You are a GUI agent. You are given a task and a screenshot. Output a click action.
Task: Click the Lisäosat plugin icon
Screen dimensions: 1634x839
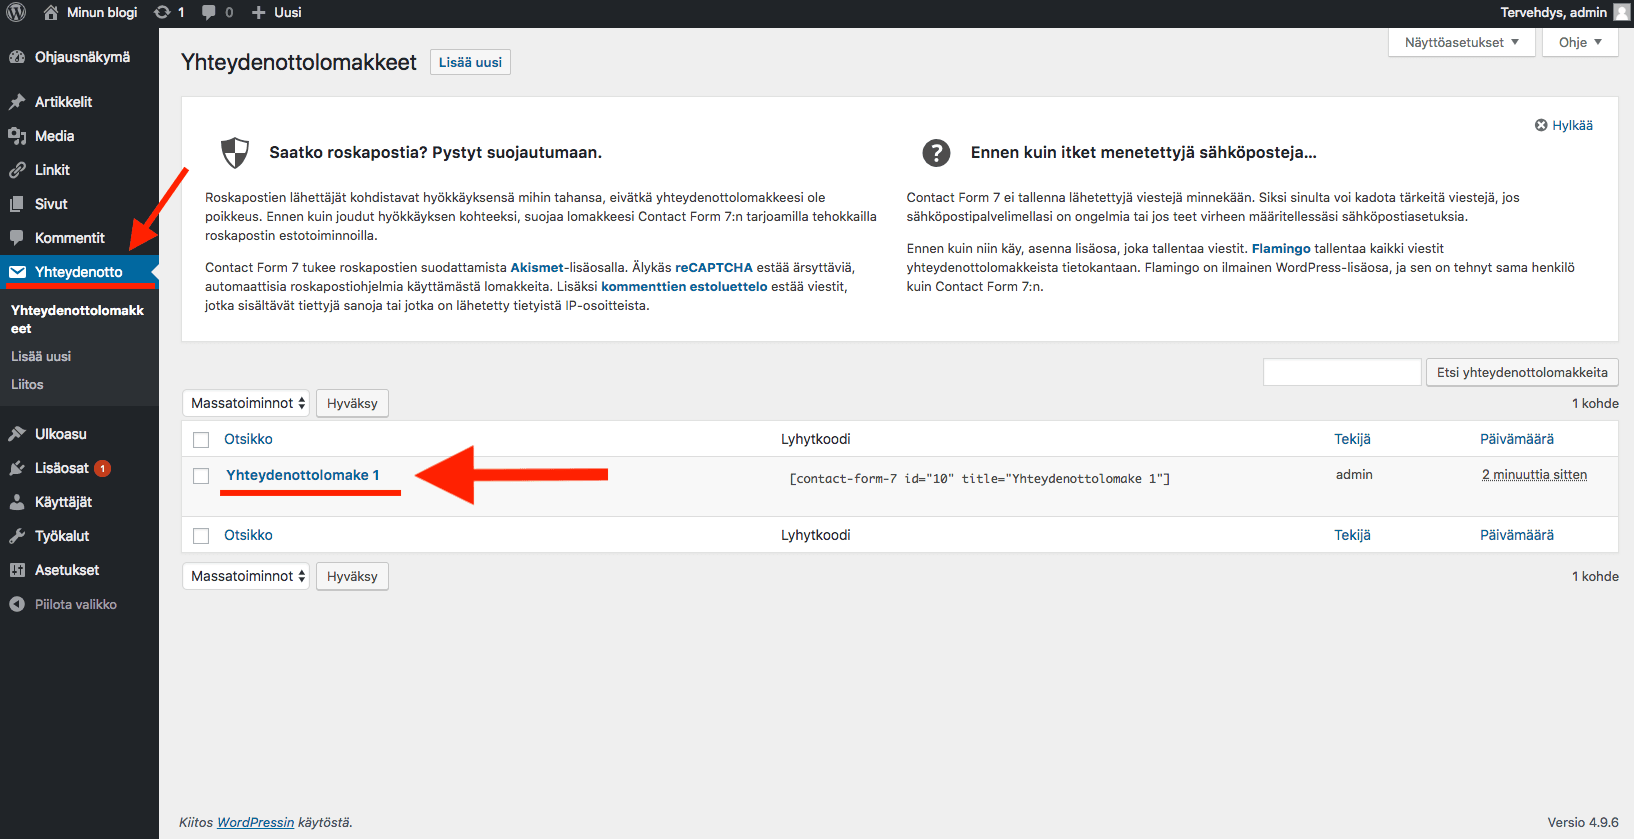coord(17,468)
